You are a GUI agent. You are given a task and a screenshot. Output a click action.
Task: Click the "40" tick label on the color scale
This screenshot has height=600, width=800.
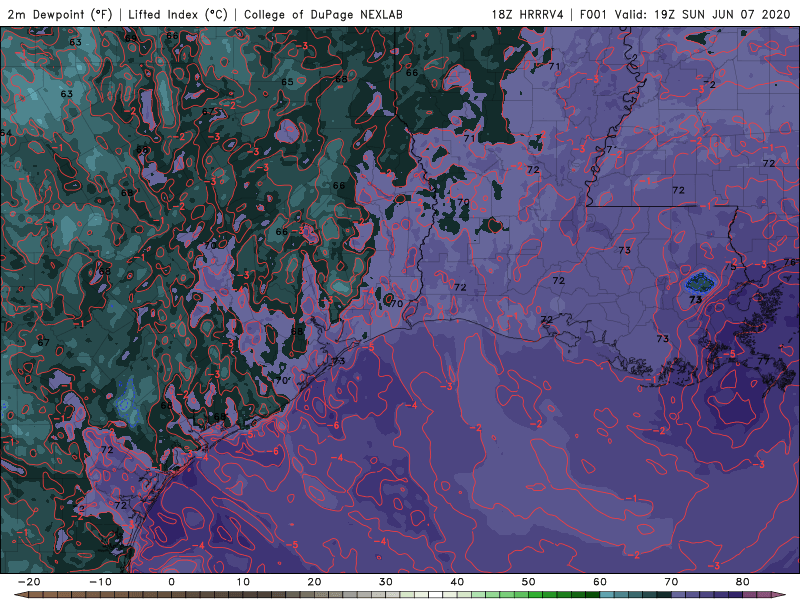pyautogui.click(x=457, y=582)
